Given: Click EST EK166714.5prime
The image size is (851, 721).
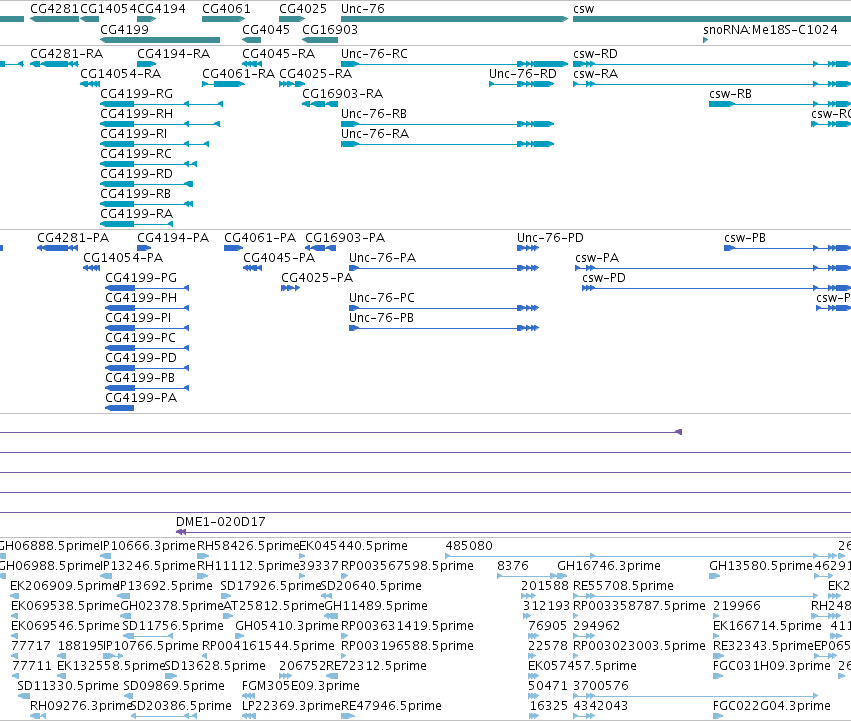Looking at the screenshot, I should tap(767, 626).
